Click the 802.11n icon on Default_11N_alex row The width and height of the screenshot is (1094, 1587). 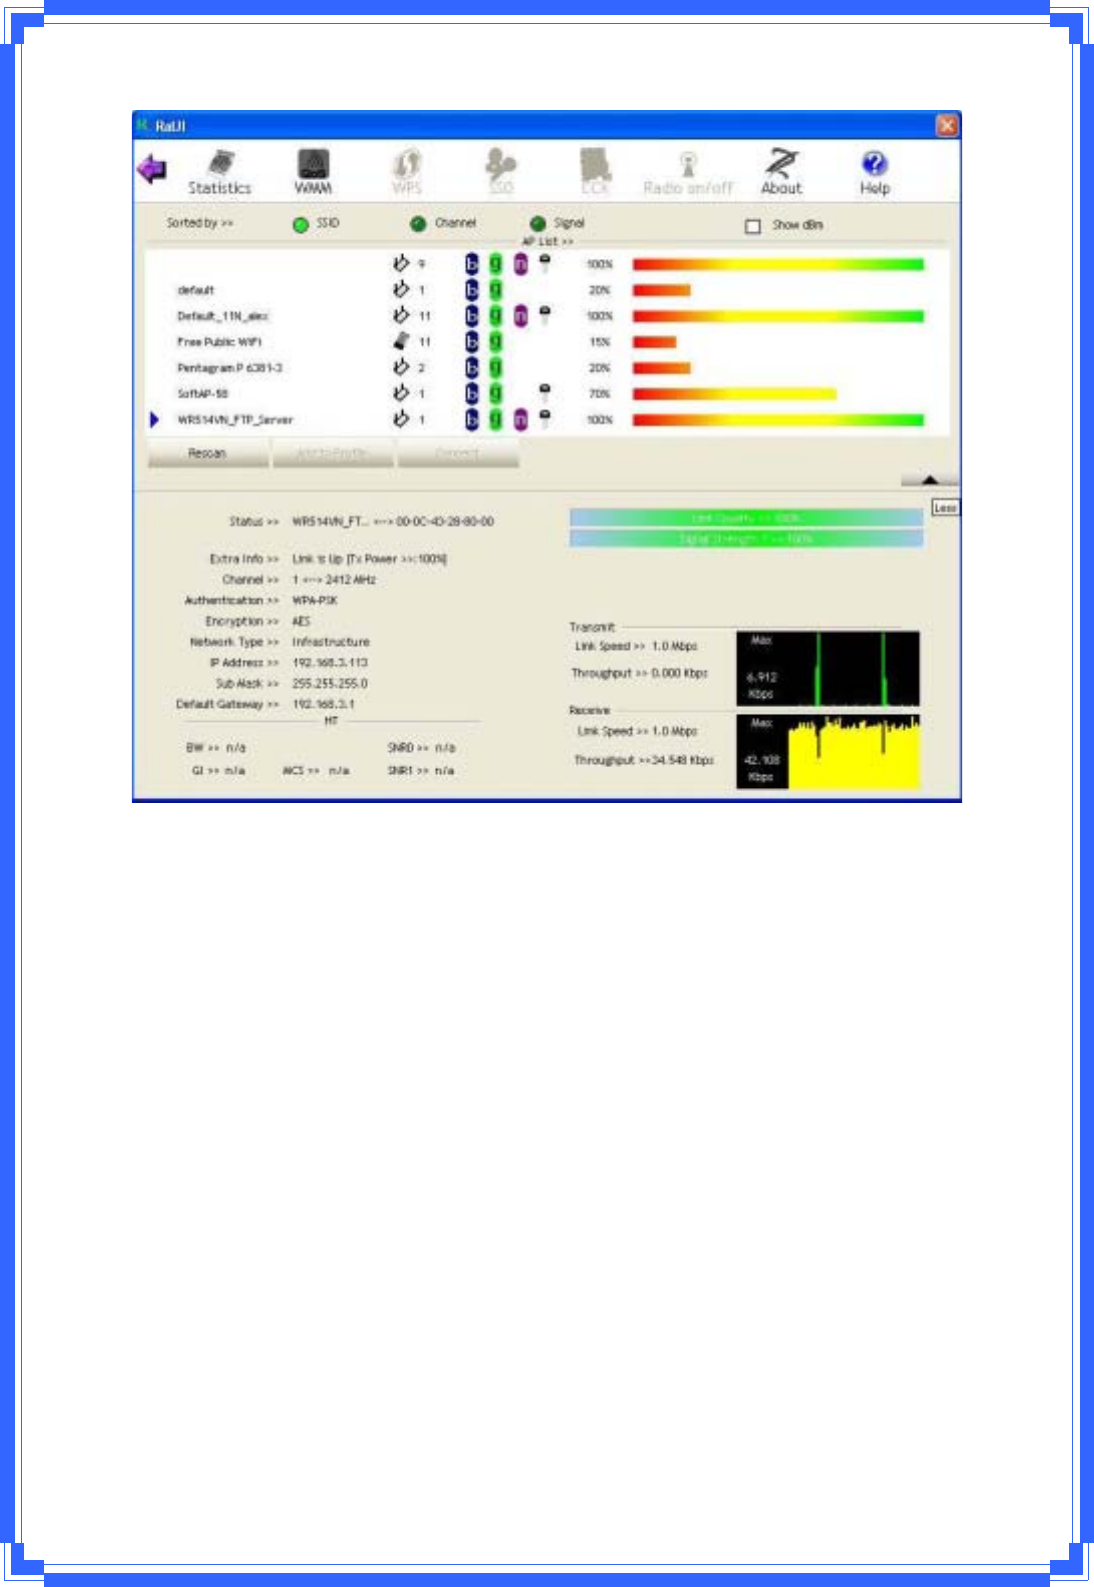(x=521, y=316)
